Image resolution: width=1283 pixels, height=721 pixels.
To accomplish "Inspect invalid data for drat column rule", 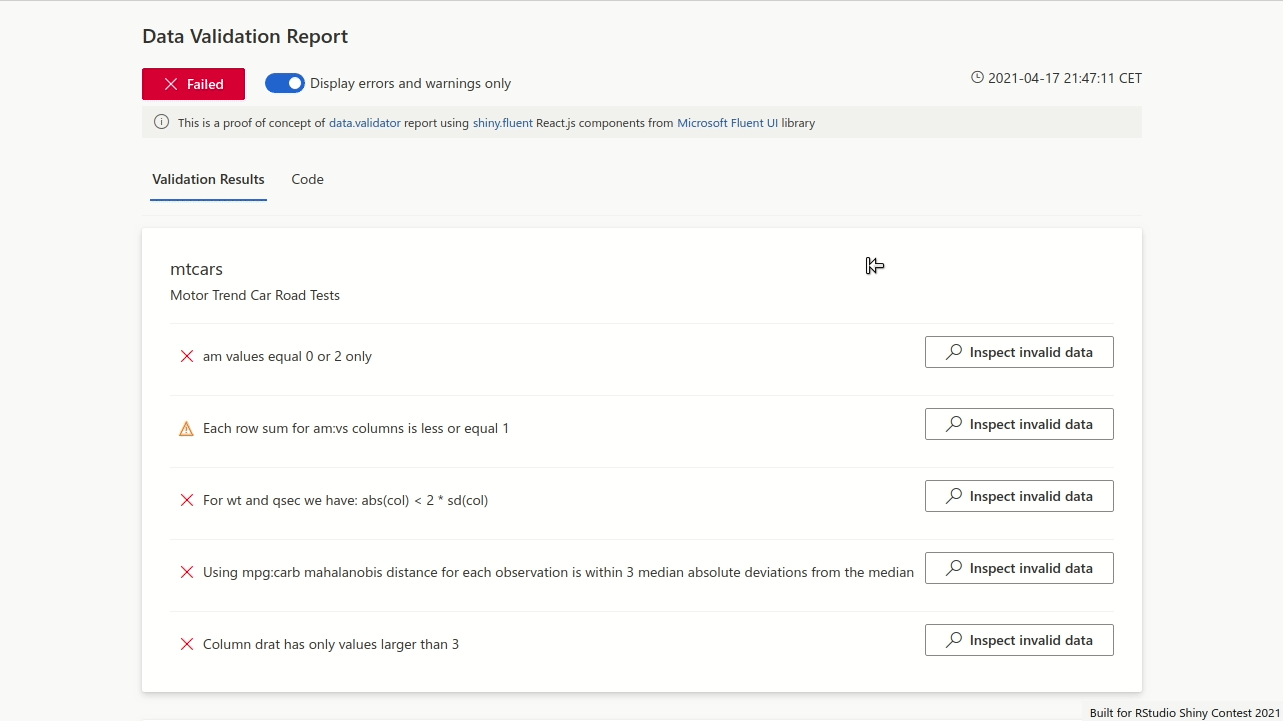I will 1019,640.
